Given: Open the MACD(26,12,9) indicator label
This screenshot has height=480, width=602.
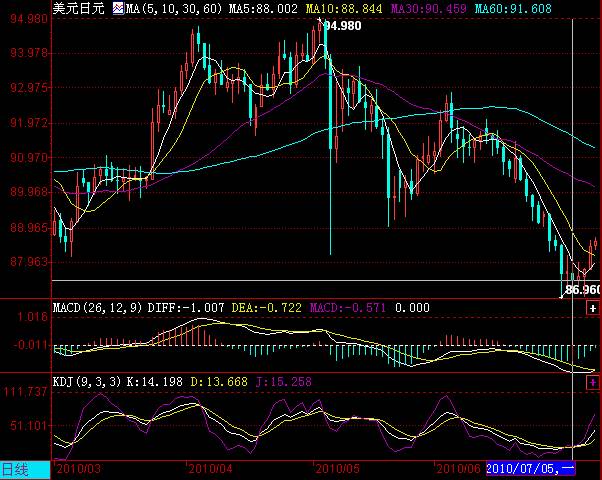Looking at the screenshot, I should click(98, 308).
